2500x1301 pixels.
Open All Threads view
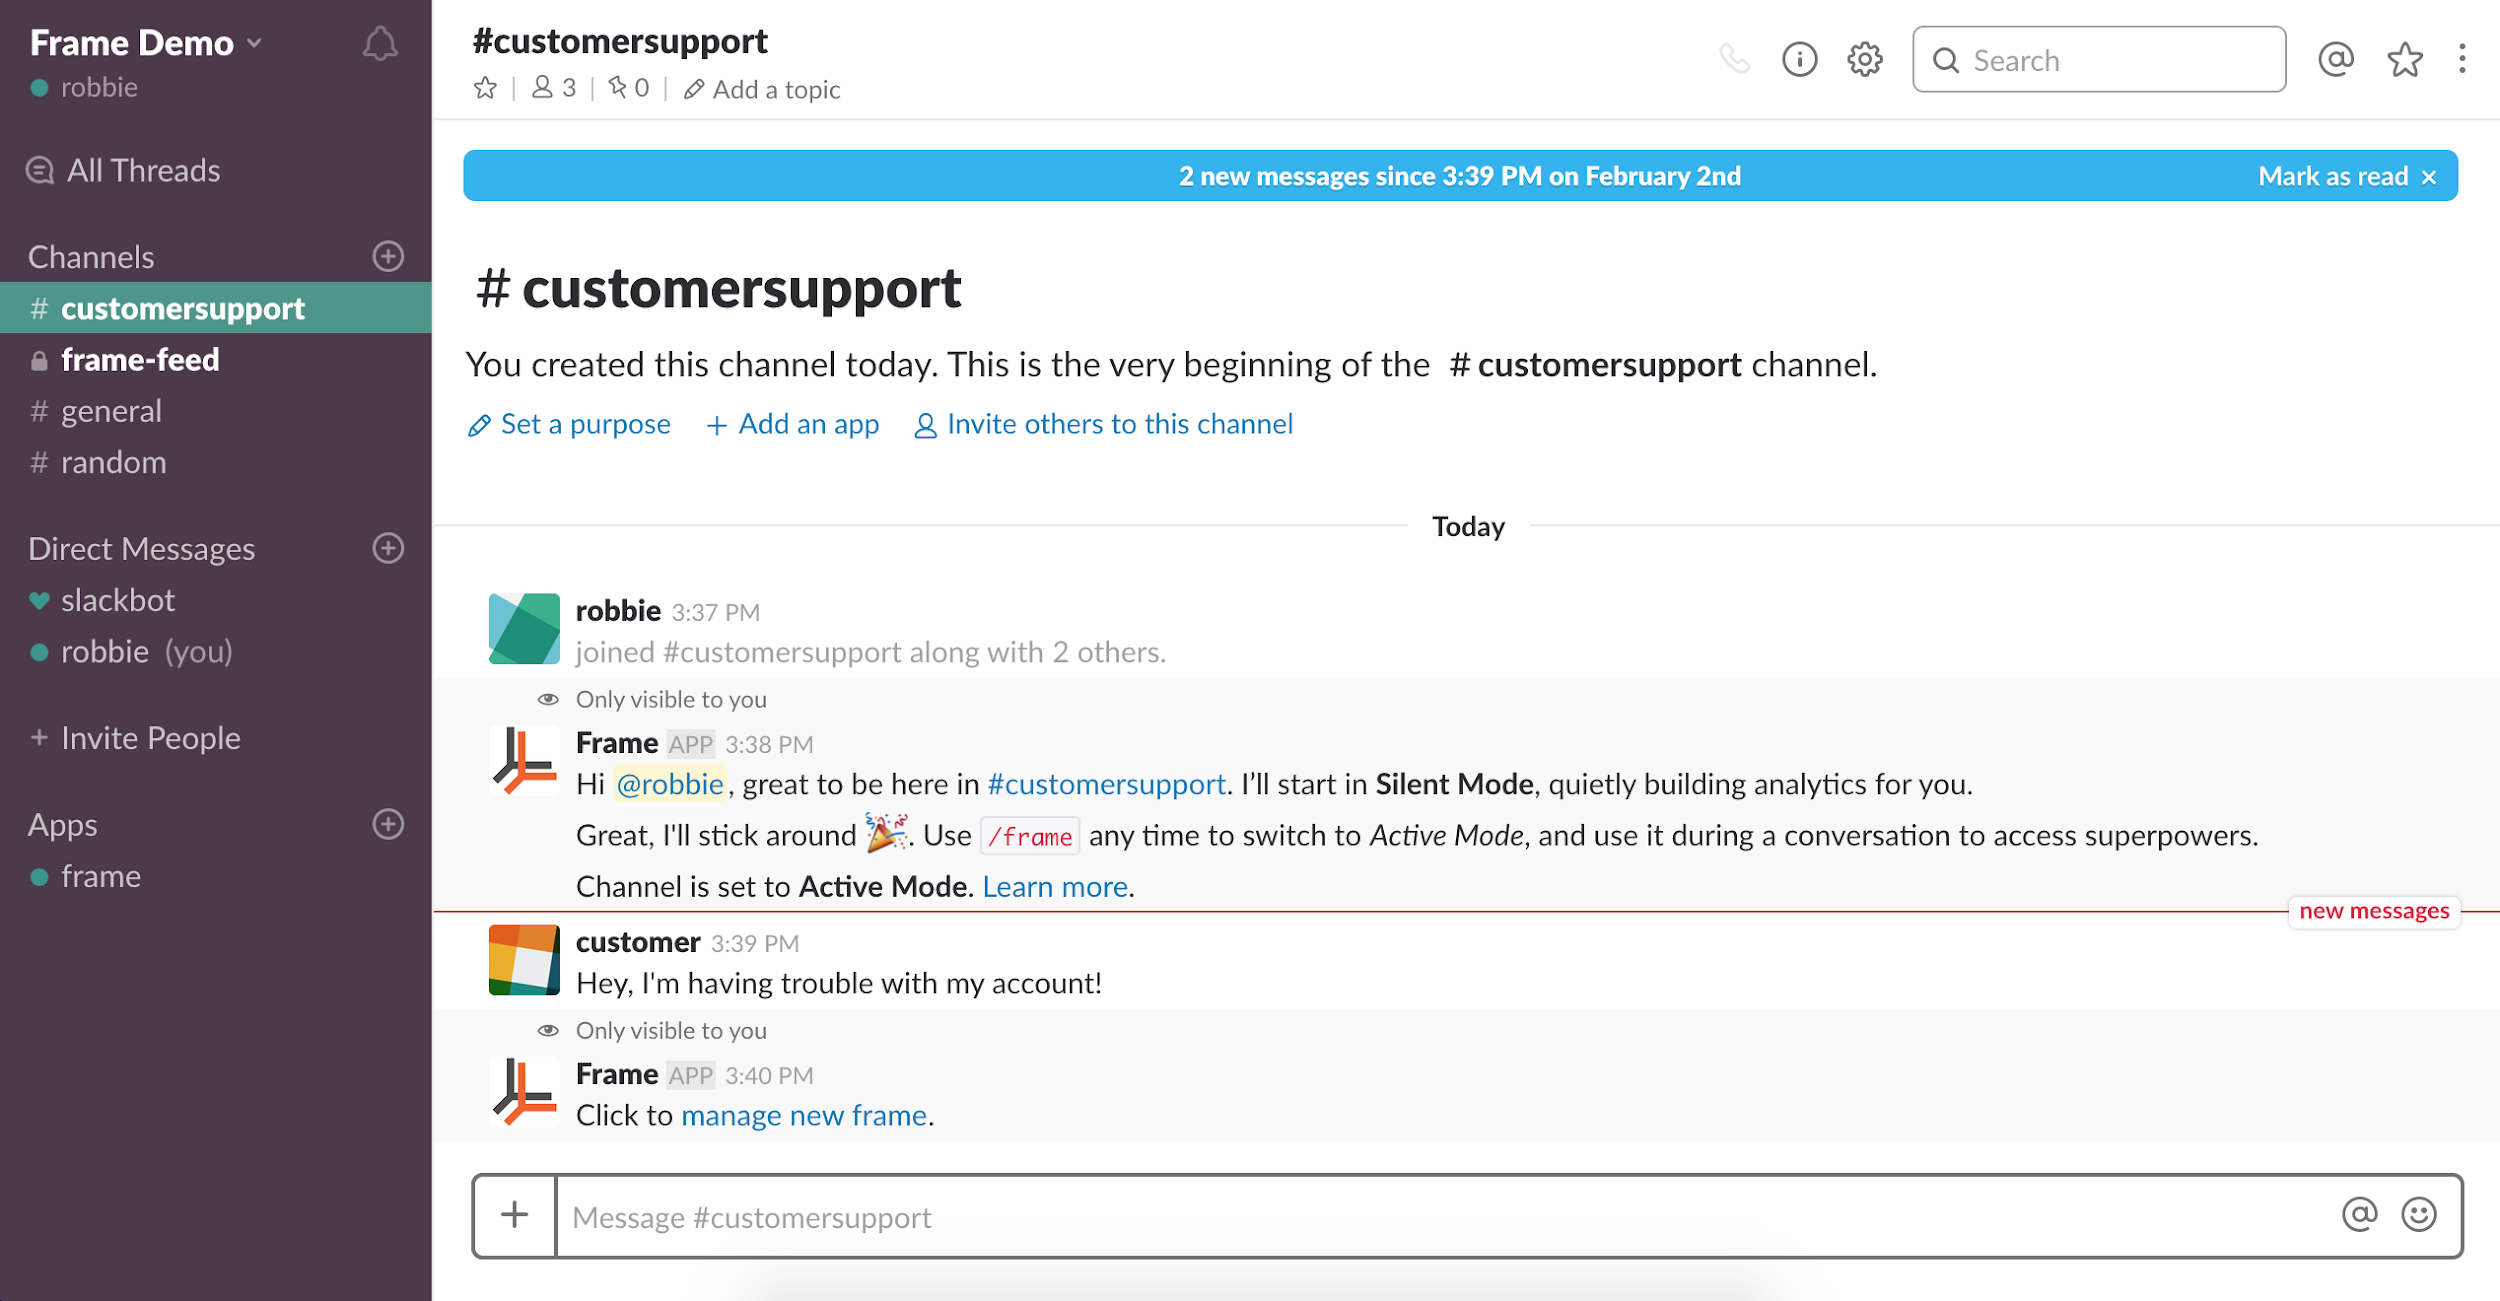[143, 171]
